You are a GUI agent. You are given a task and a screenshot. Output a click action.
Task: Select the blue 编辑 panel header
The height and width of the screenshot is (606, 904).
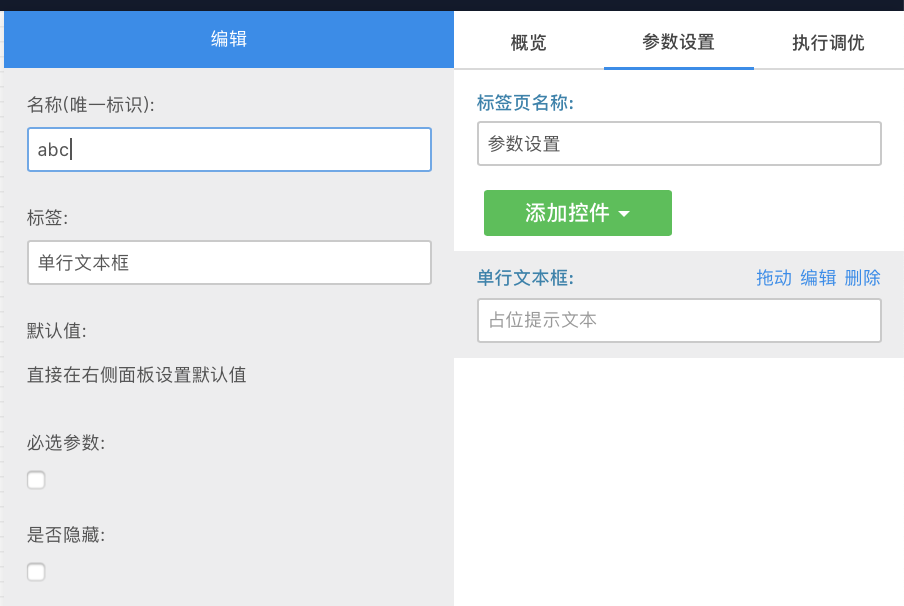tap(229, 39)
